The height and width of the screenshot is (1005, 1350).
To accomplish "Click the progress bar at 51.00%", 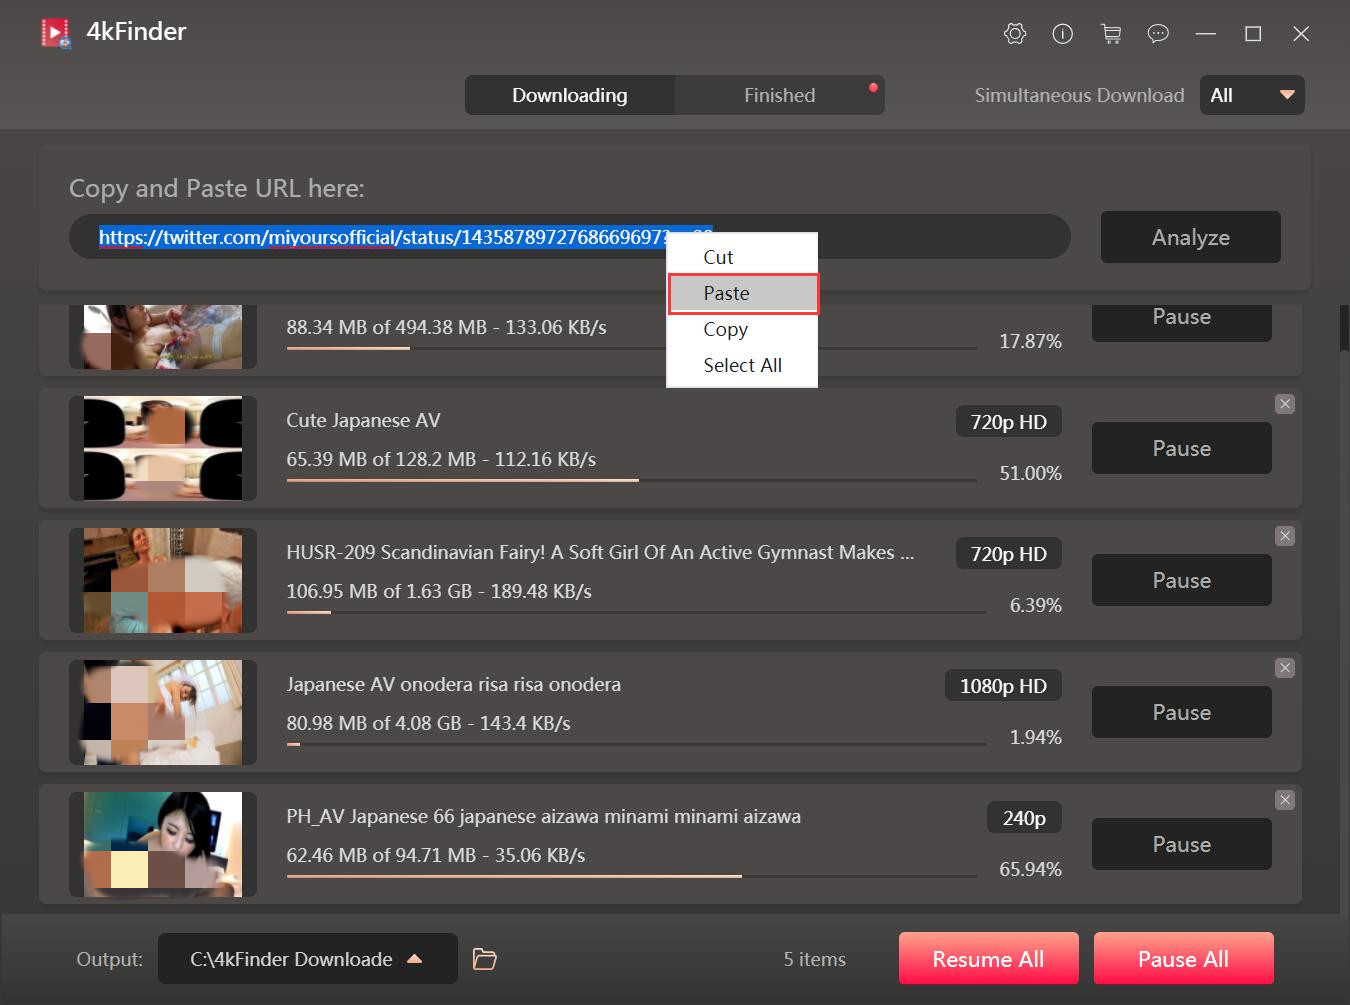I will pyautogui.click(x=630, y=480).
